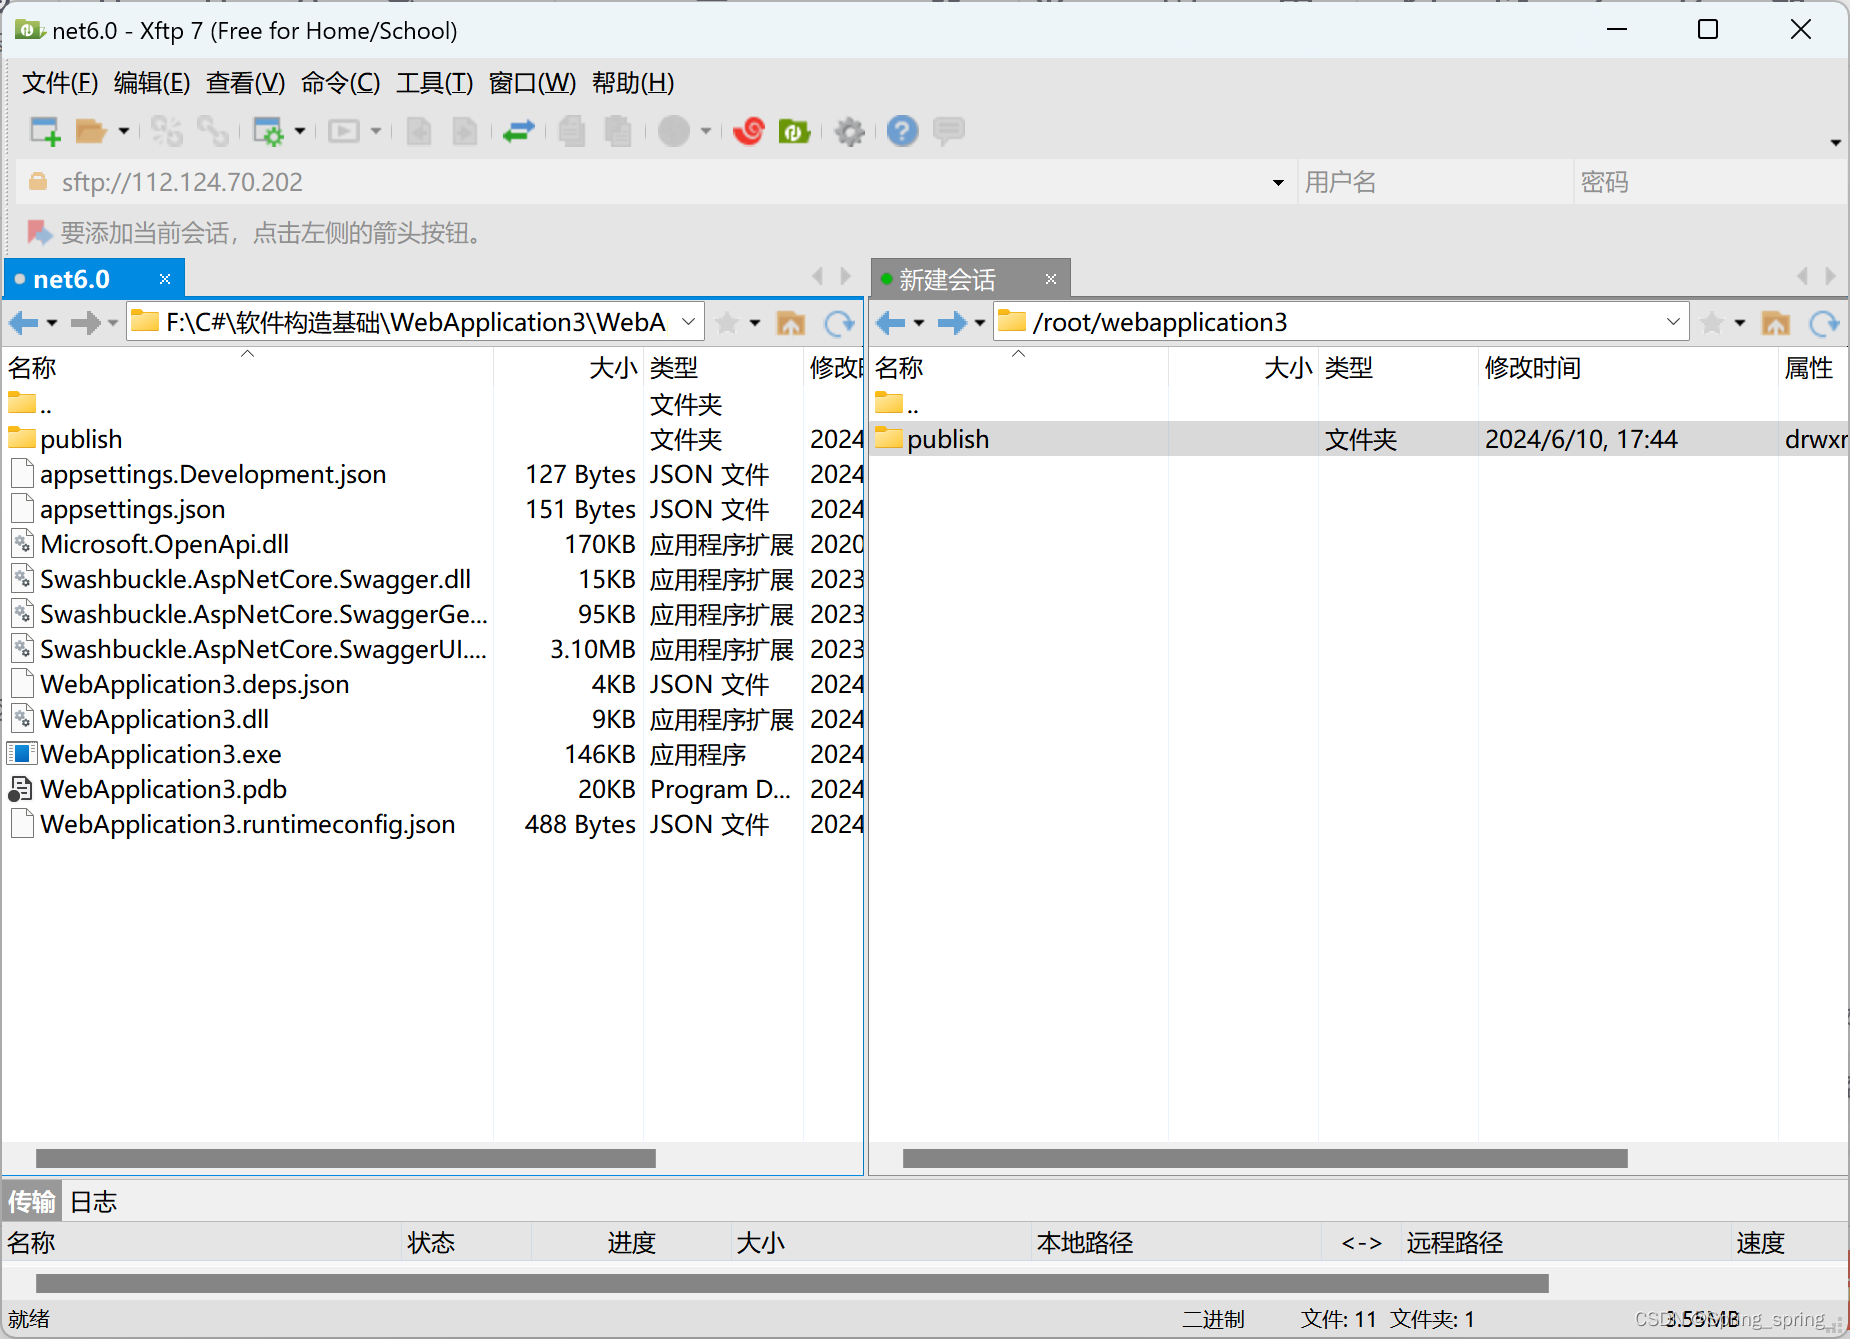This screenshot has height=1339, width=1850.
Task: Select Microsoft.OpenApi.dll file
Action: pyautogui.click(x=432, y=544)
